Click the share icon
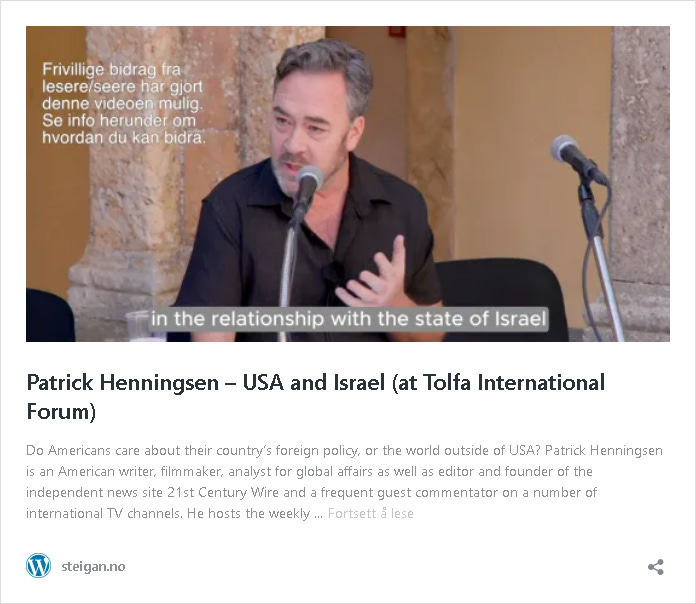Image resolution: width=696 pixels, height=604 pixels. [656, 567]
